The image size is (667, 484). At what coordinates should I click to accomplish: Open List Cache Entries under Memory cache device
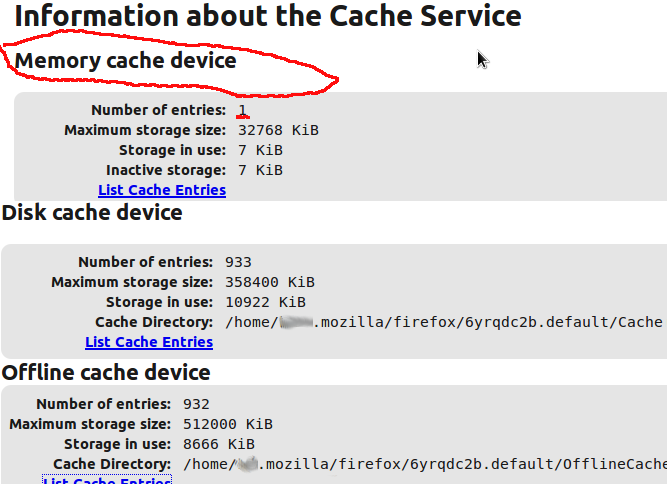click(x=162, y=190)
